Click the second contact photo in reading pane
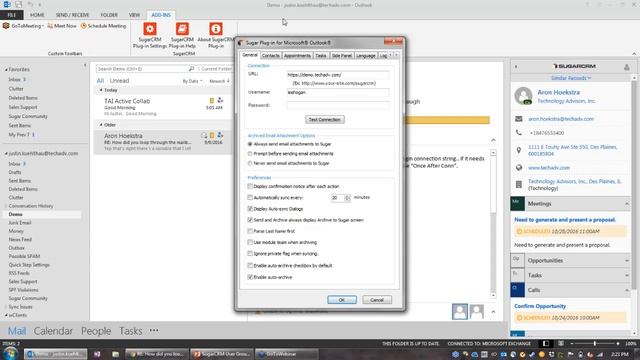The height and width of the screenshot is (360, 640). 476,312
